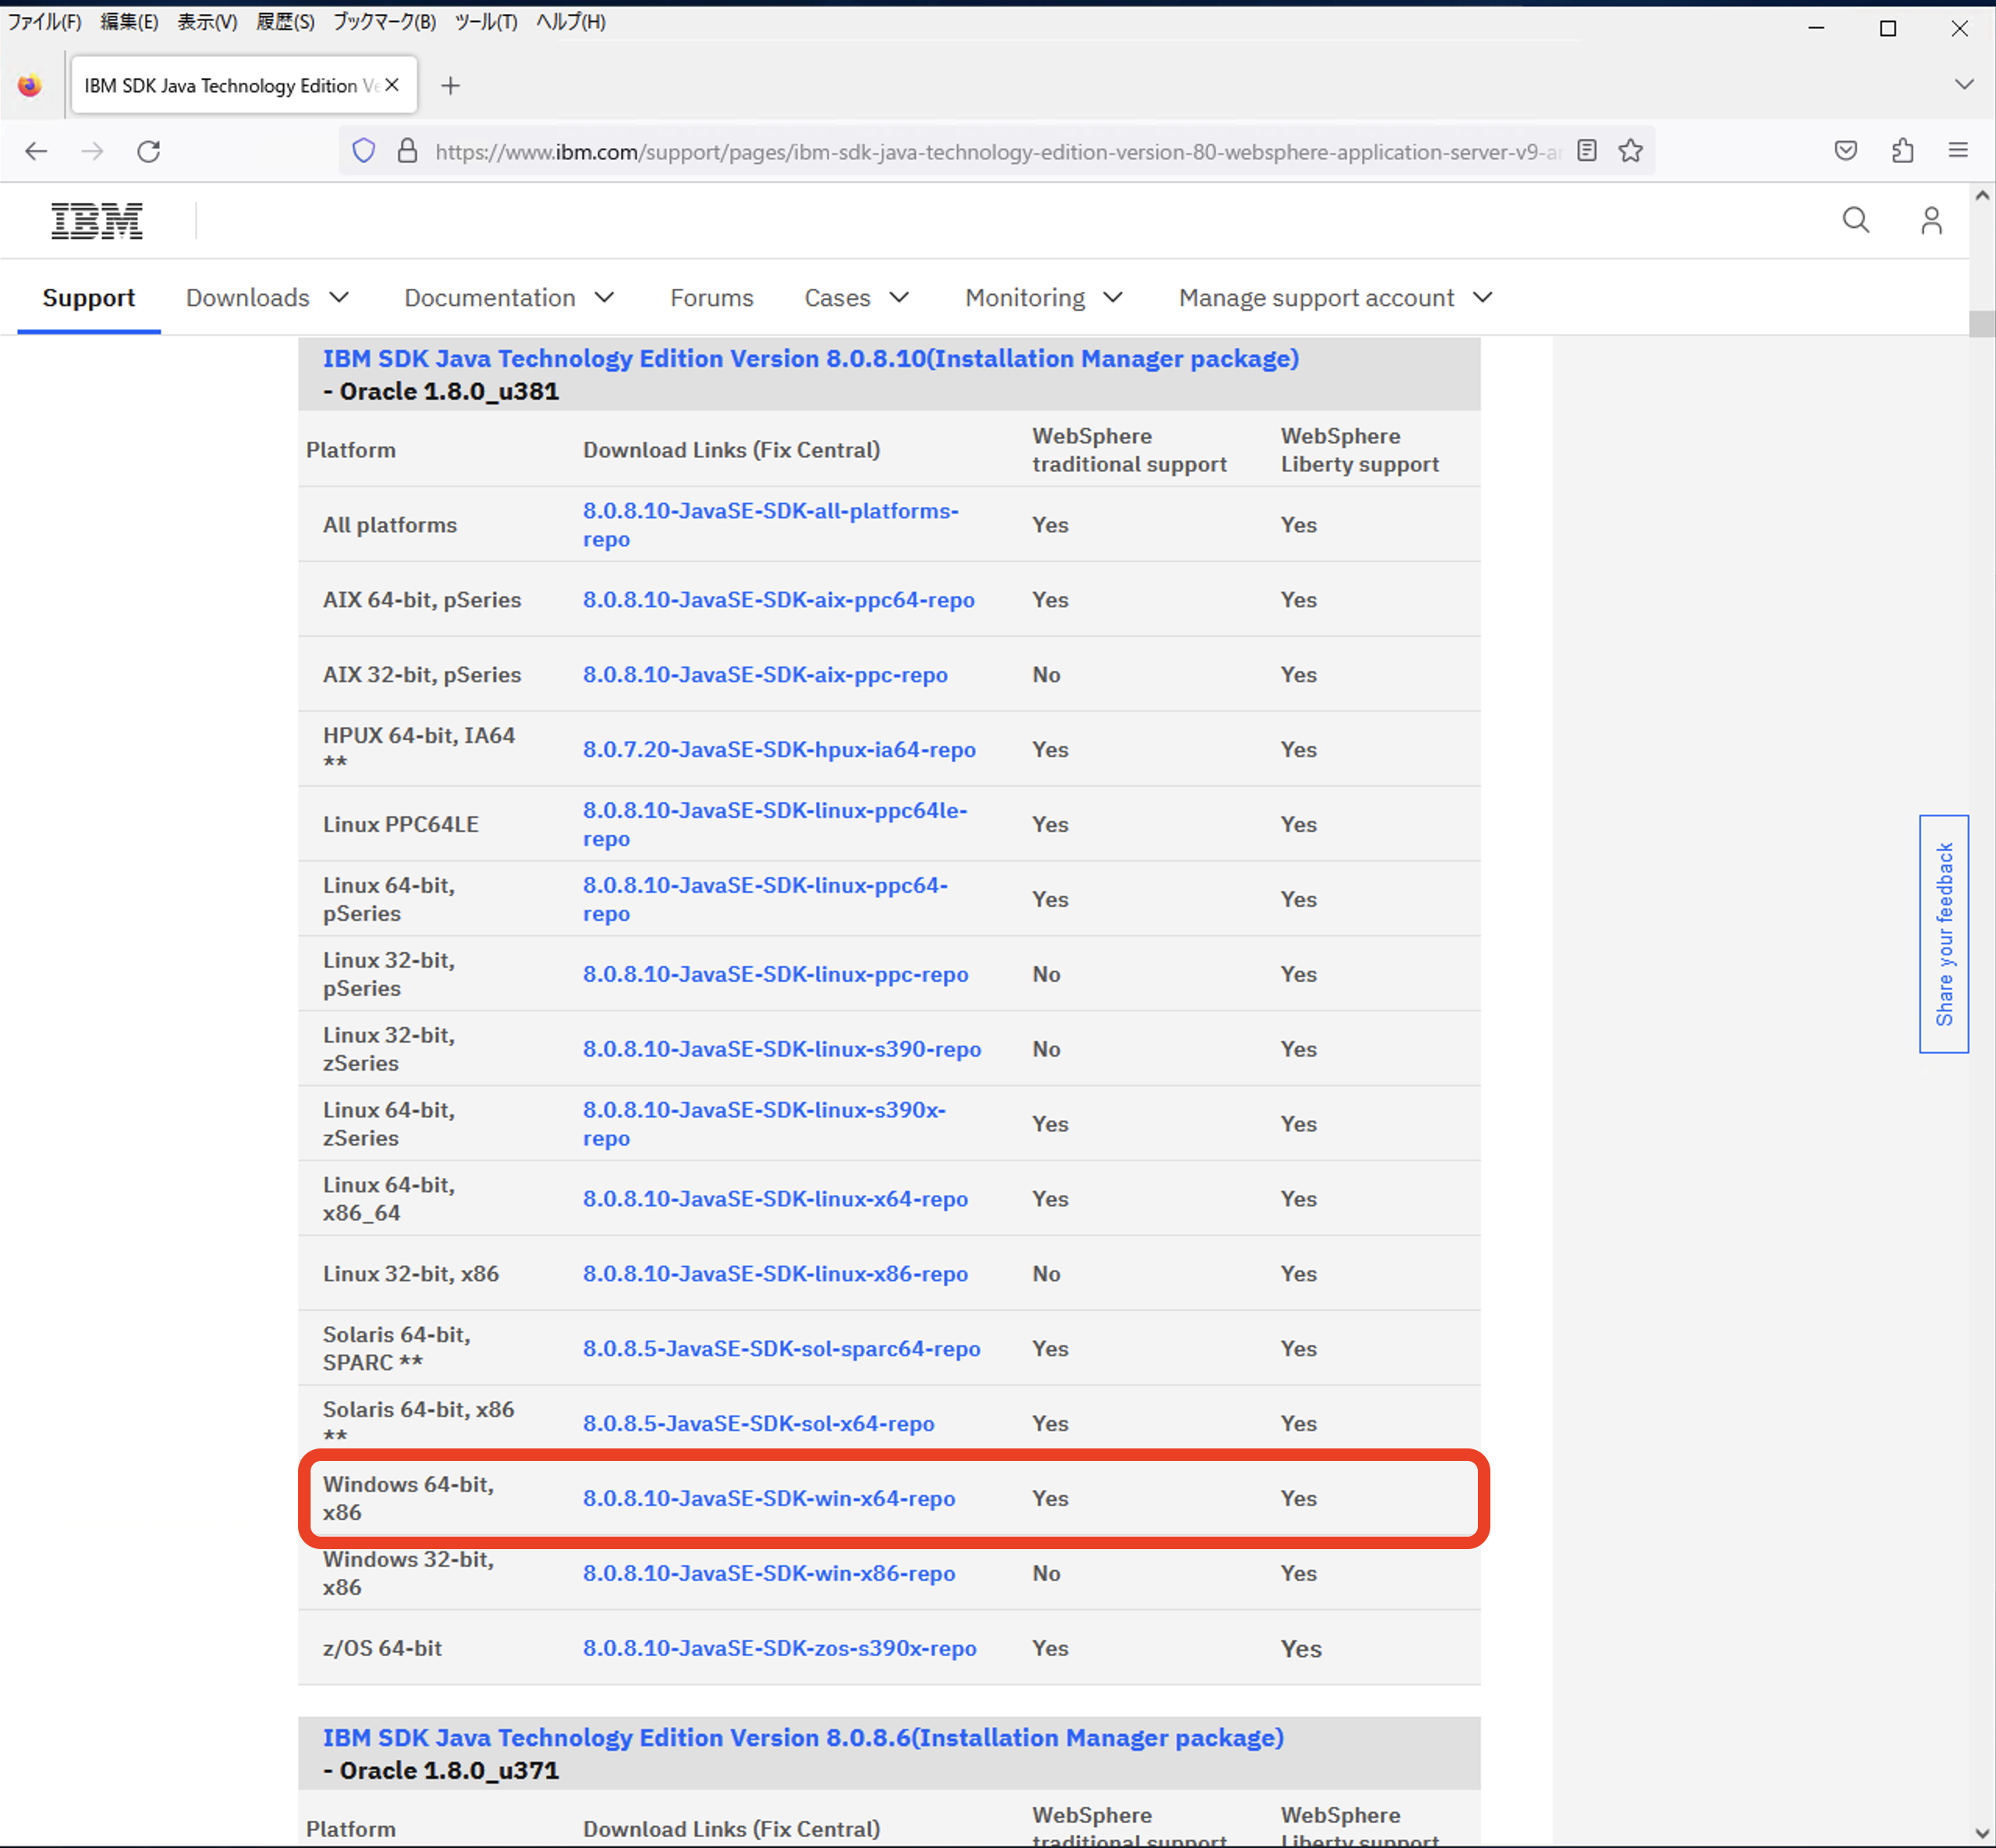Select the Forums navigation item
Image resolution: width=1996 pixels, height=1848 pixels.
[x=711, y=297]
